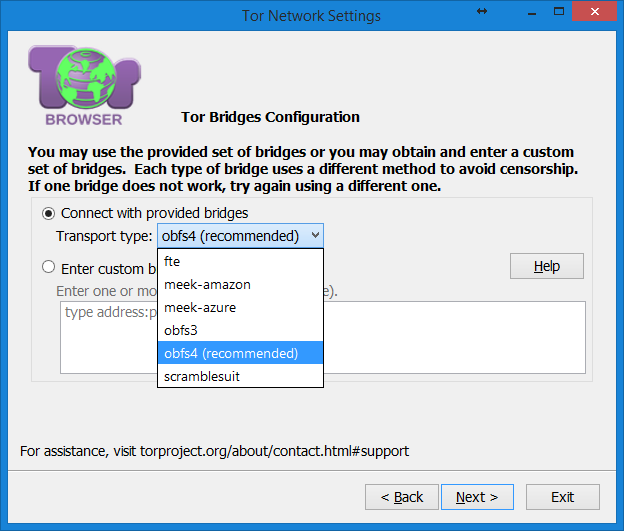Pick meek-azure transport option

coord(240,307)
